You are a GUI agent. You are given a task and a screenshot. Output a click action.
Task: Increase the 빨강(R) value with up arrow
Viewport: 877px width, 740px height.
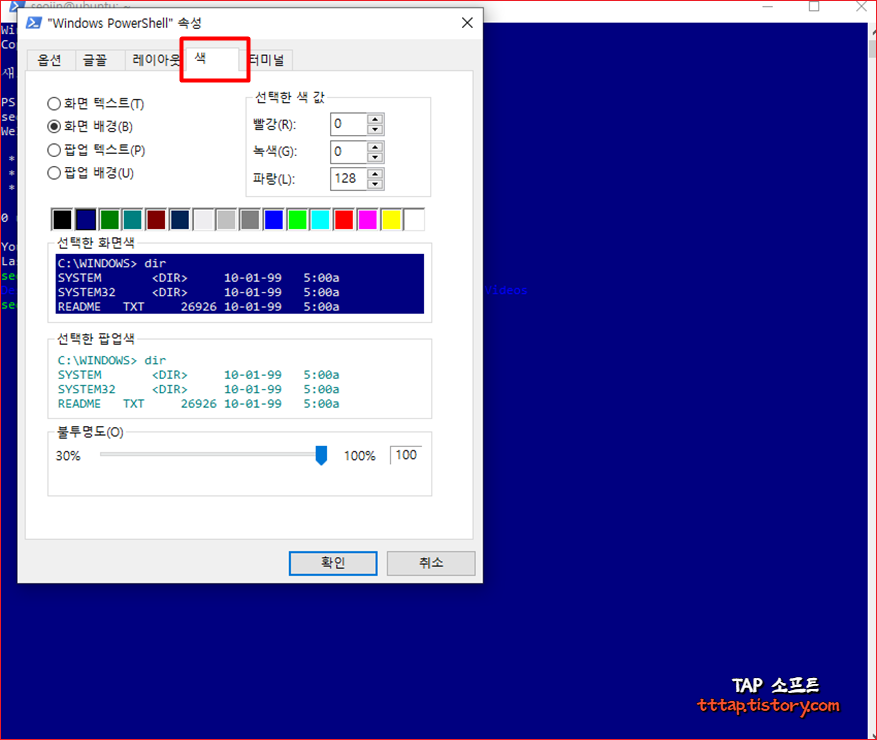(375, 119)
